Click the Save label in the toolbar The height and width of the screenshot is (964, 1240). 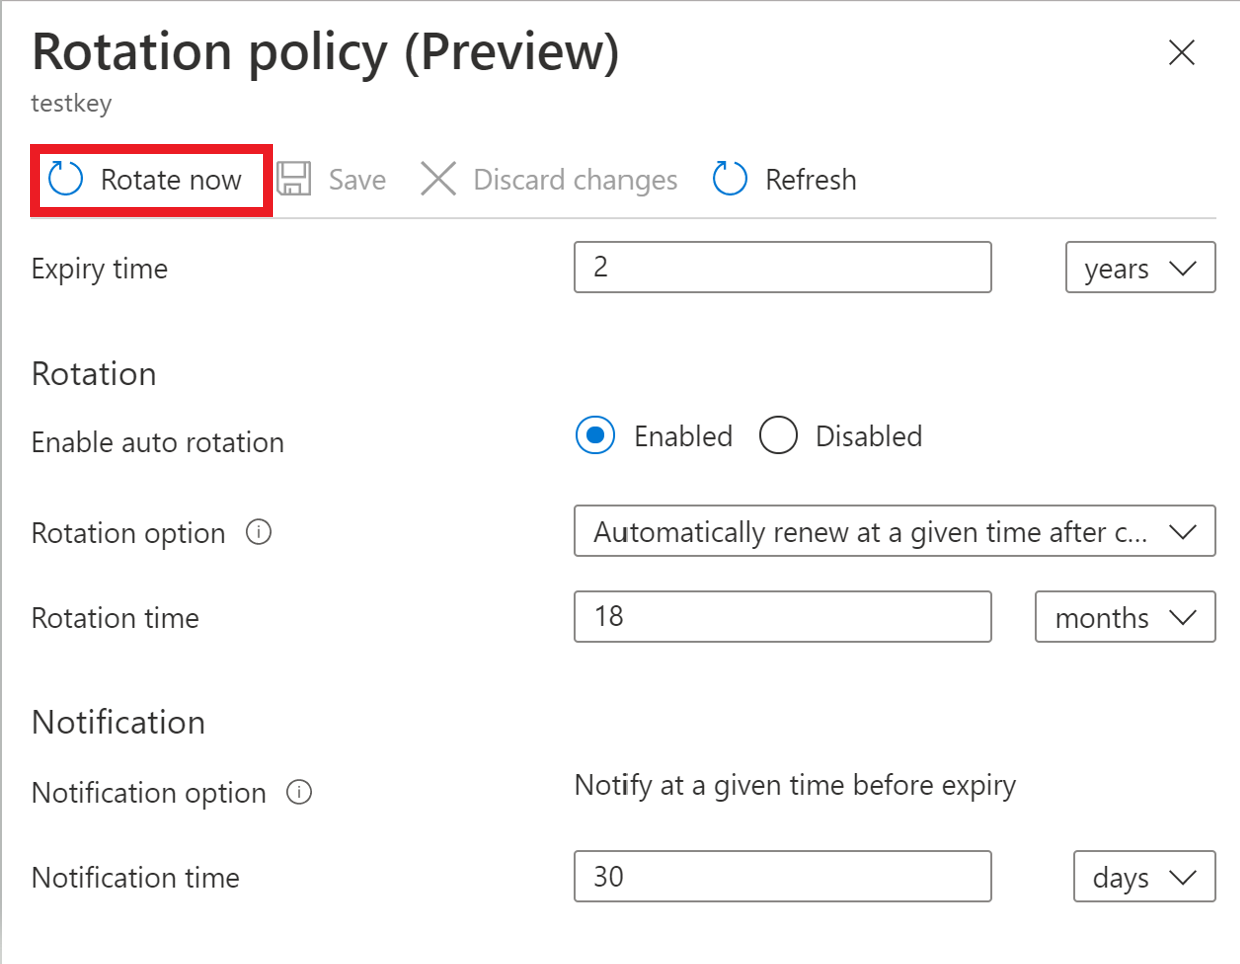pos(357,180)
